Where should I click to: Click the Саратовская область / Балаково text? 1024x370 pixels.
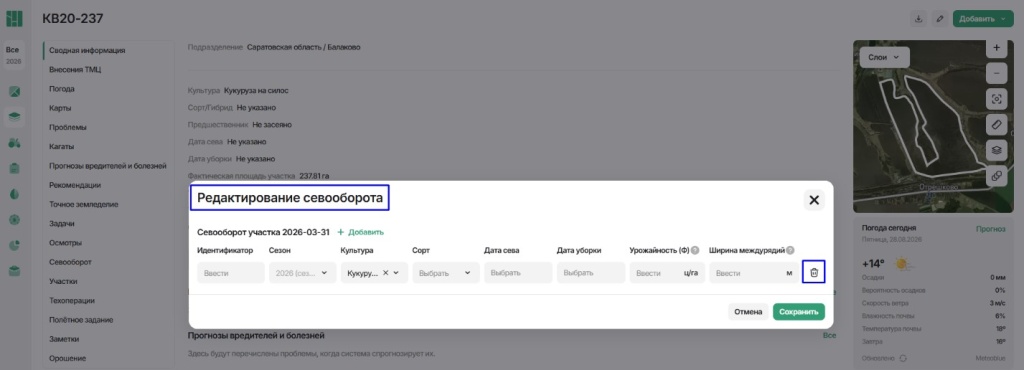[304, 47]
